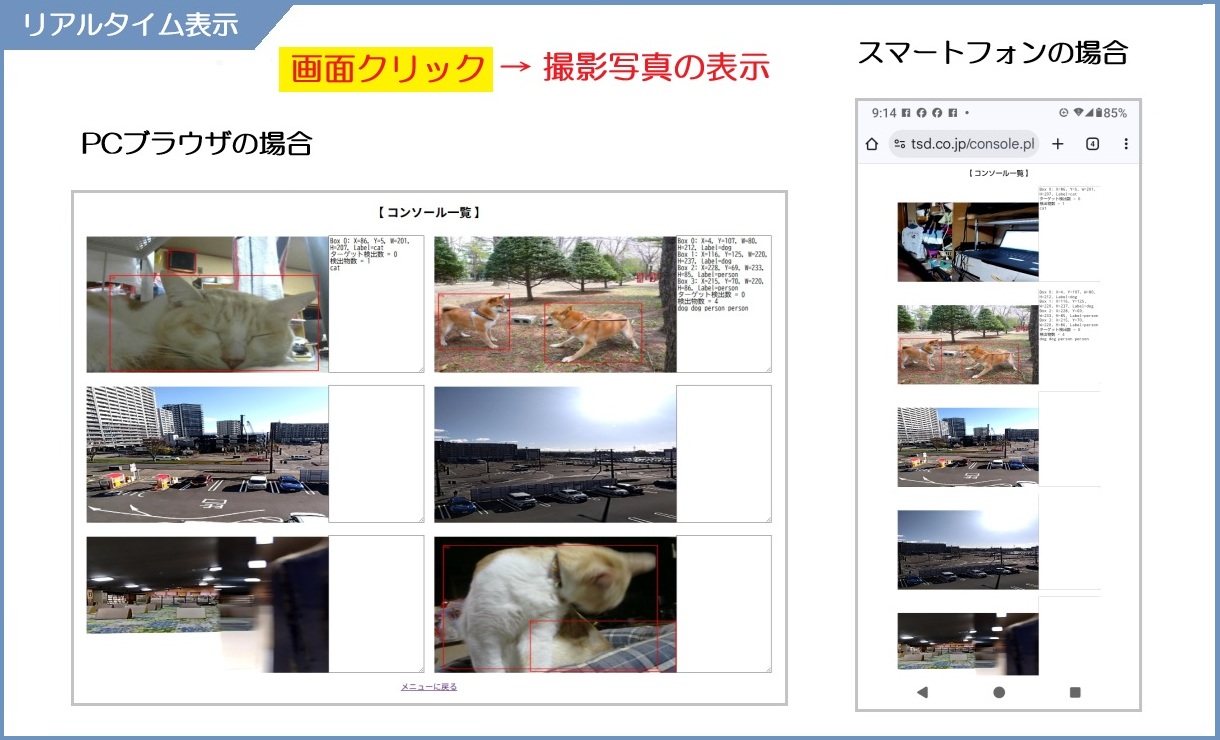The width and height of the screenshot is (1220, 740).
Task: Click the white cat grooming photo on PC
Action: coord(555,604)
